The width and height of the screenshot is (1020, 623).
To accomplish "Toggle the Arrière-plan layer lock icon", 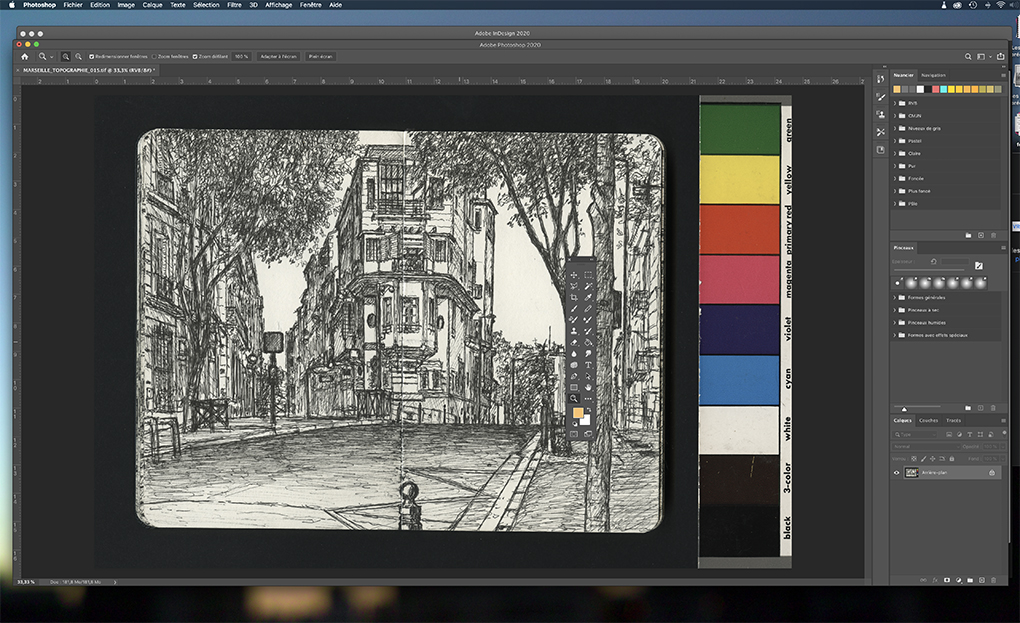I will tap(992, 473).
